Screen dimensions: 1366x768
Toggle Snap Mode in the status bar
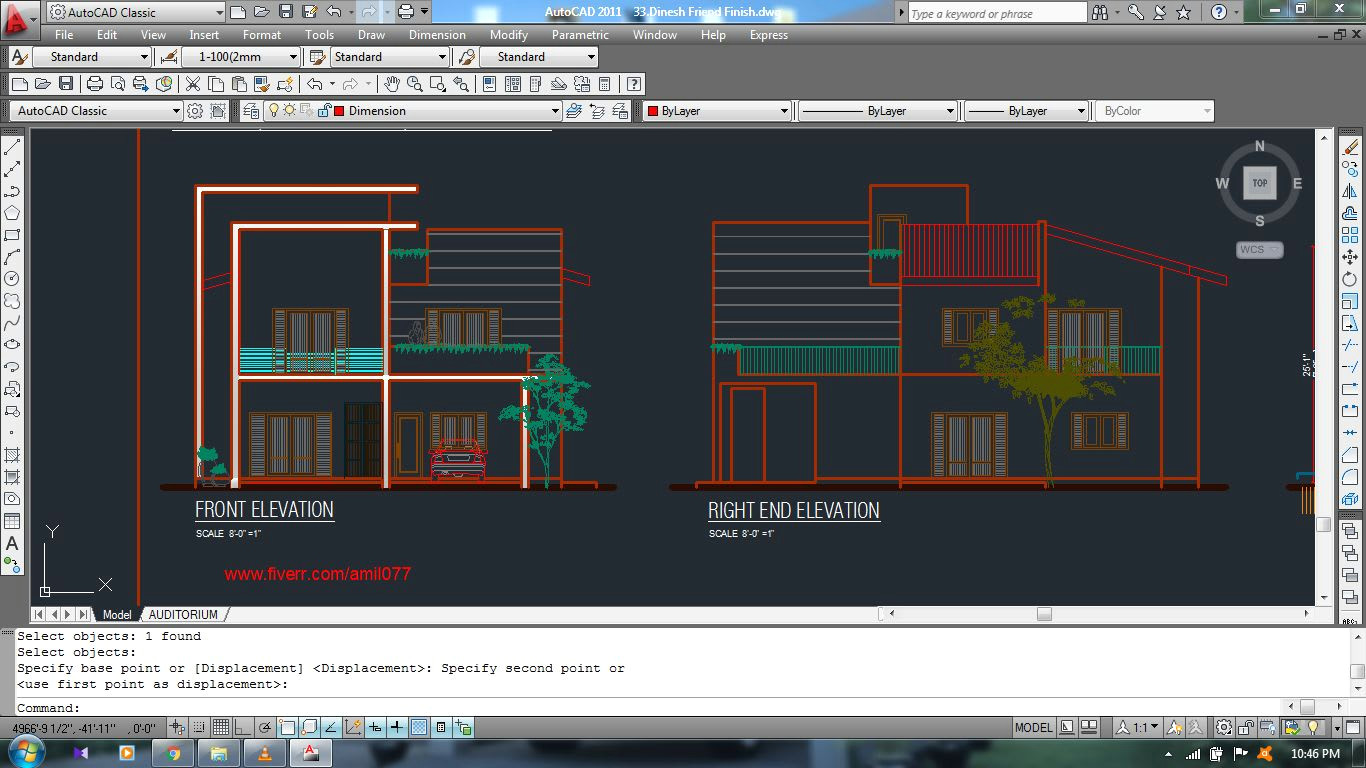pyautogui.click(x=199, y=728)
